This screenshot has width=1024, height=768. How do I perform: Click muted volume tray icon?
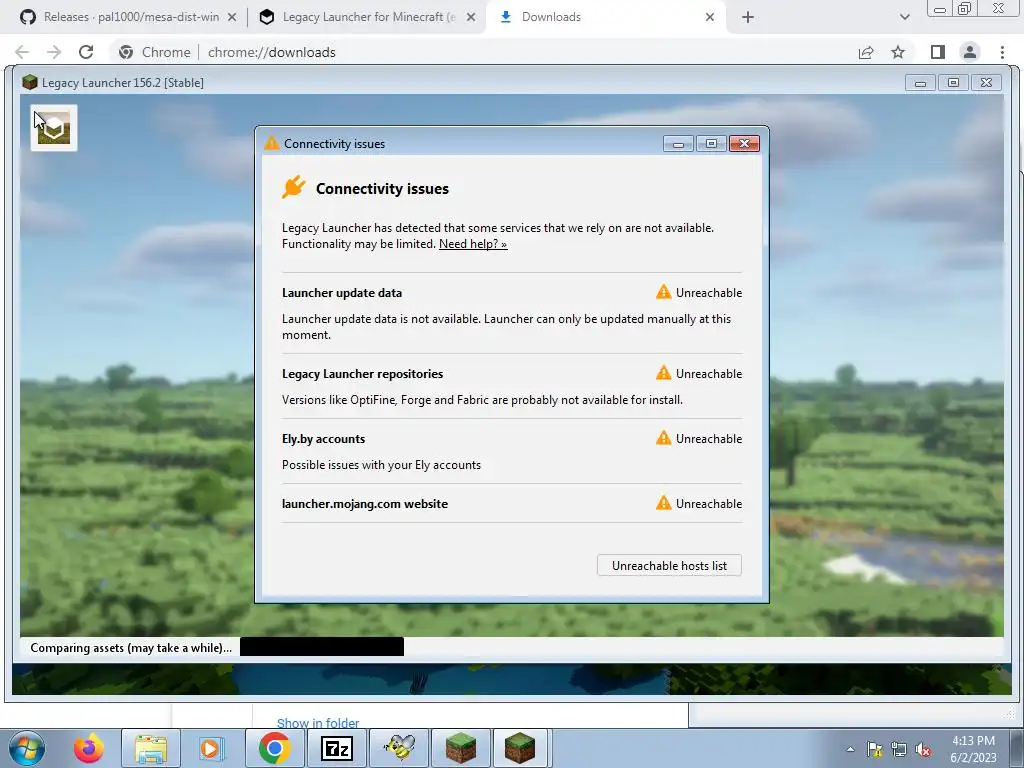click(x=923, y=749)
